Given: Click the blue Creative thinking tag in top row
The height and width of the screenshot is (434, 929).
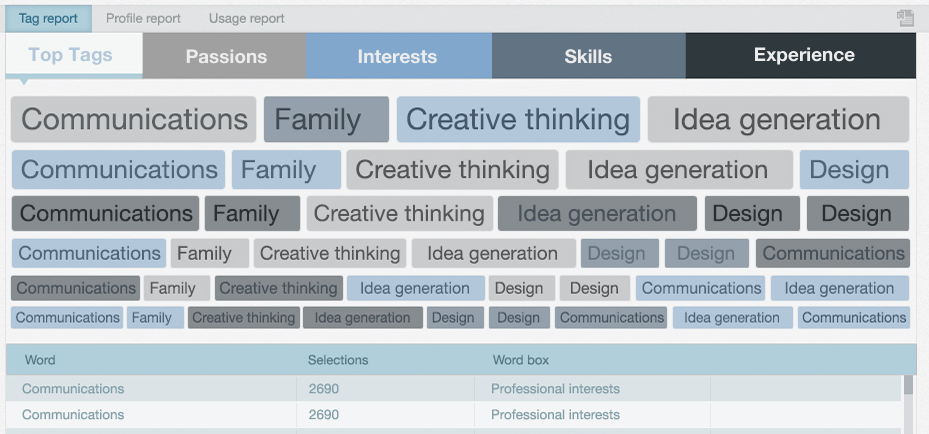Looking at the screenshot, I should coord(518,119).
